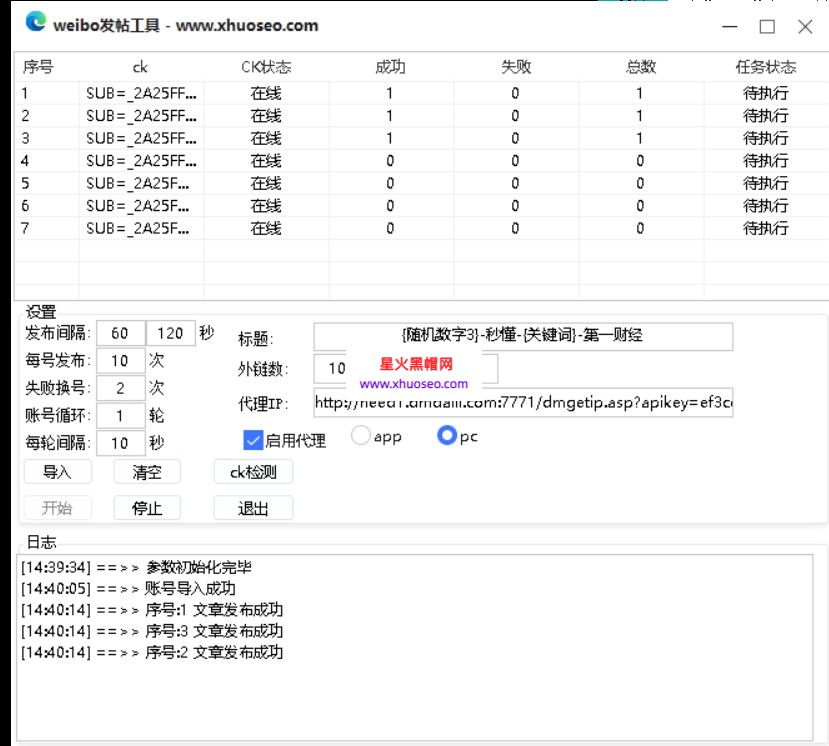Screen dimensions: 829x746
Task: Select row 2 in the account table
Action: (421, 116)
